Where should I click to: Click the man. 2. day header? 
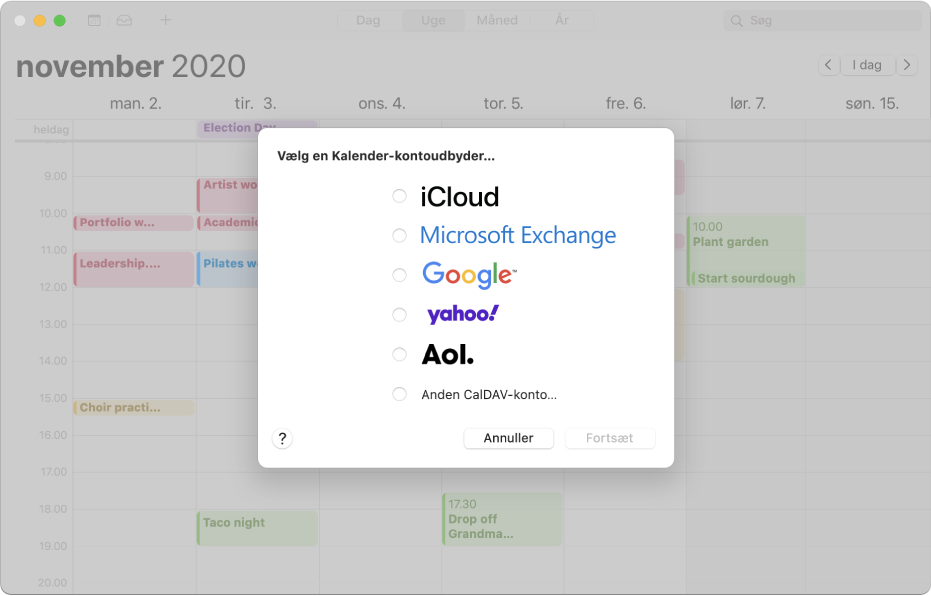135,104
